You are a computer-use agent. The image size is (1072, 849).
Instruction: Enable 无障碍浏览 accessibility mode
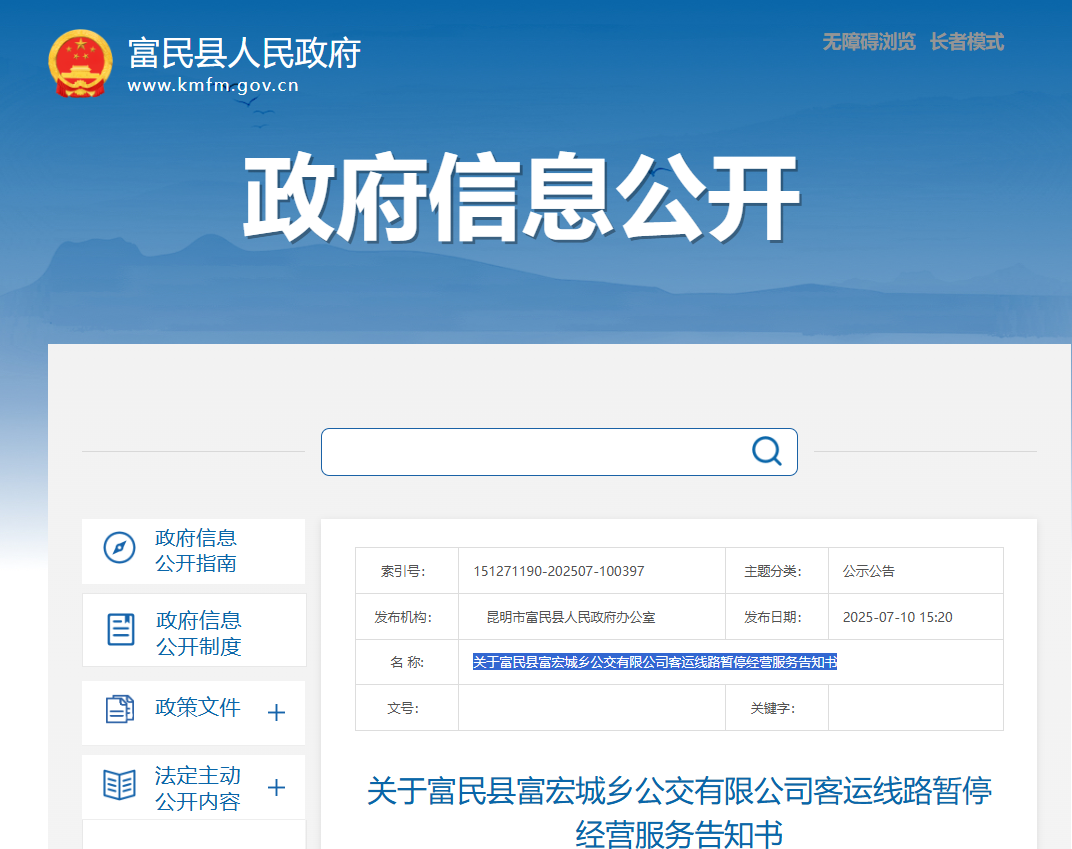tap(868, 42)
